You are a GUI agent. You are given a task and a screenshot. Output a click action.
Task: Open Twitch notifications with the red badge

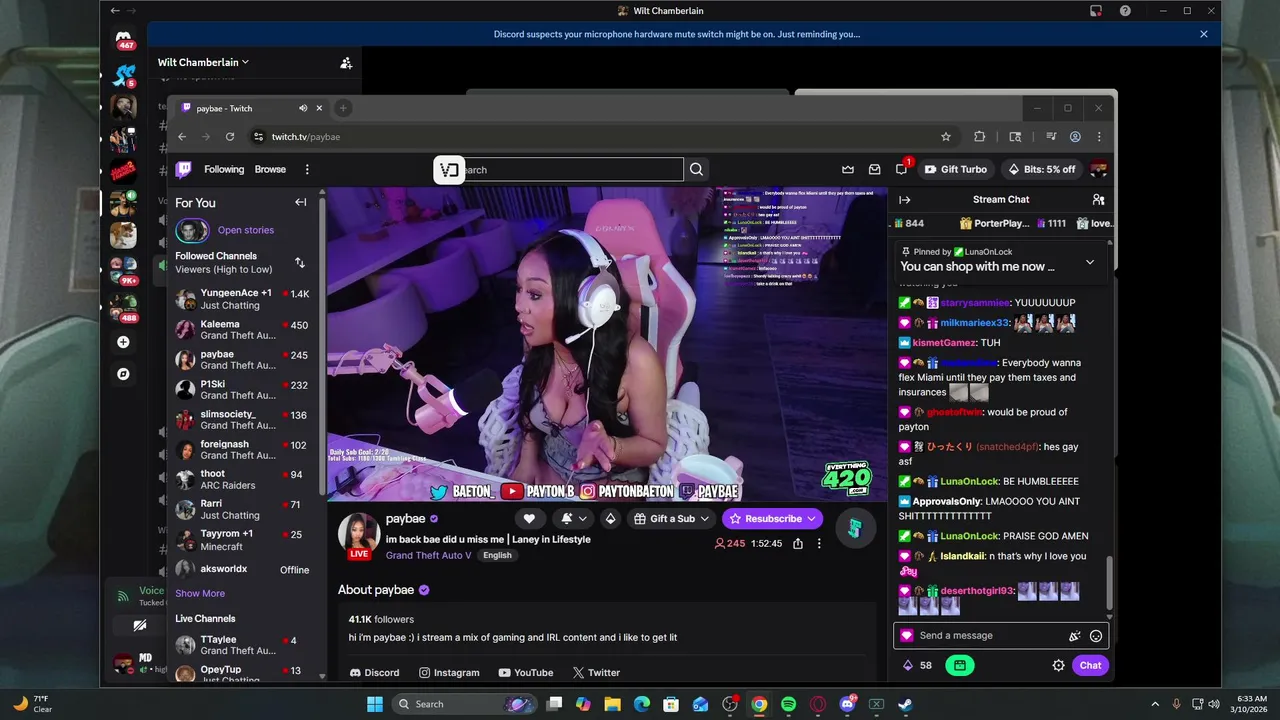coord(902,169)
